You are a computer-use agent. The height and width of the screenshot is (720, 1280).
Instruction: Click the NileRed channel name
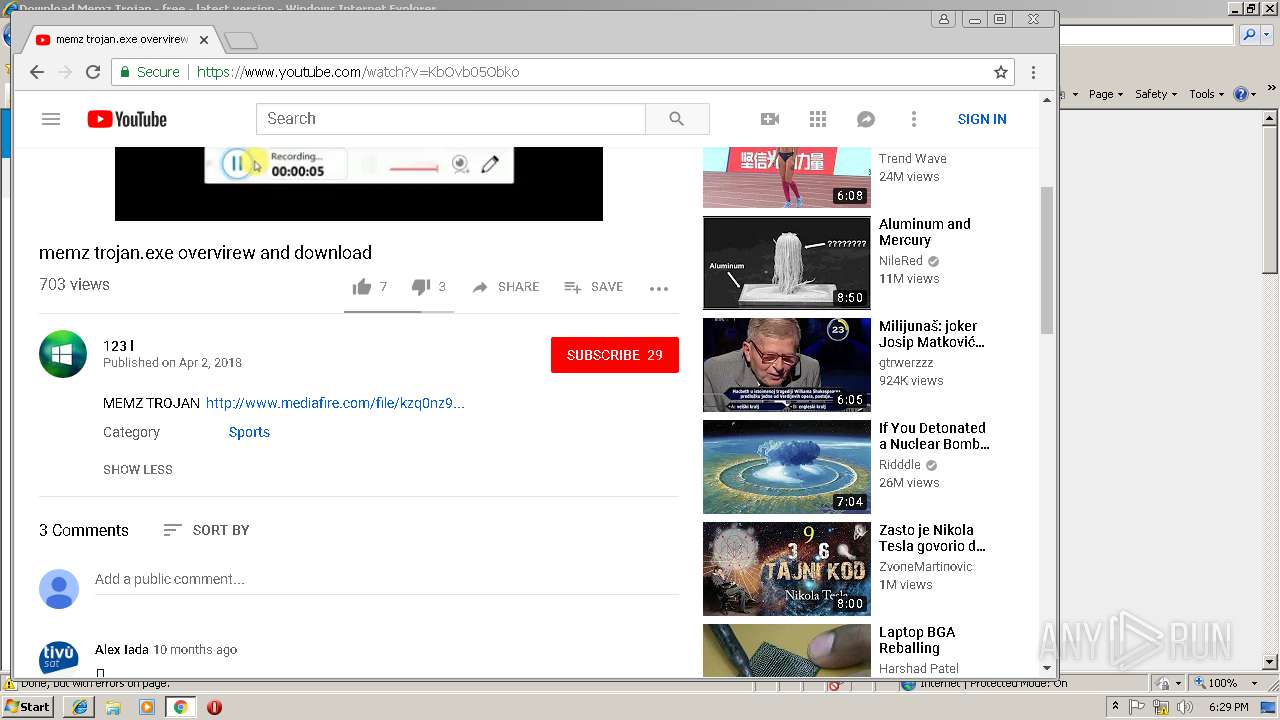pos(901,261)
